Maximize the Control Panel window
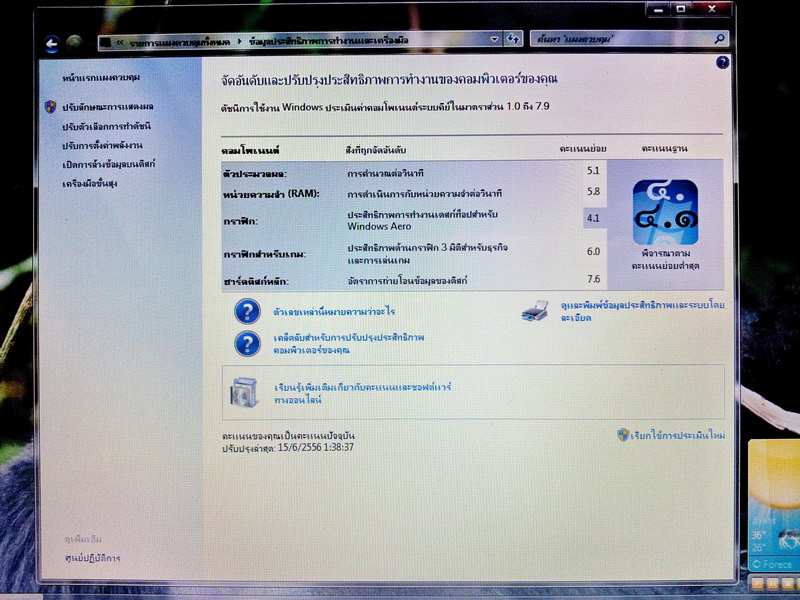The width and height of the screenshot is (800, 600). pos(681,9)
